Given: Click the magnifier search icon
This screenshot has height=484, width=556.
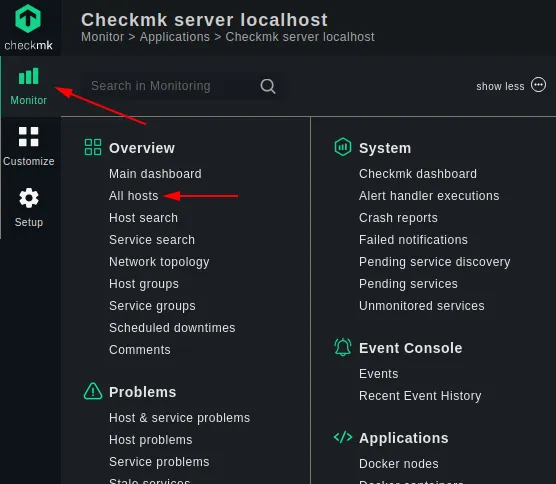Looking at the screenshot, I should click(268, 86).
